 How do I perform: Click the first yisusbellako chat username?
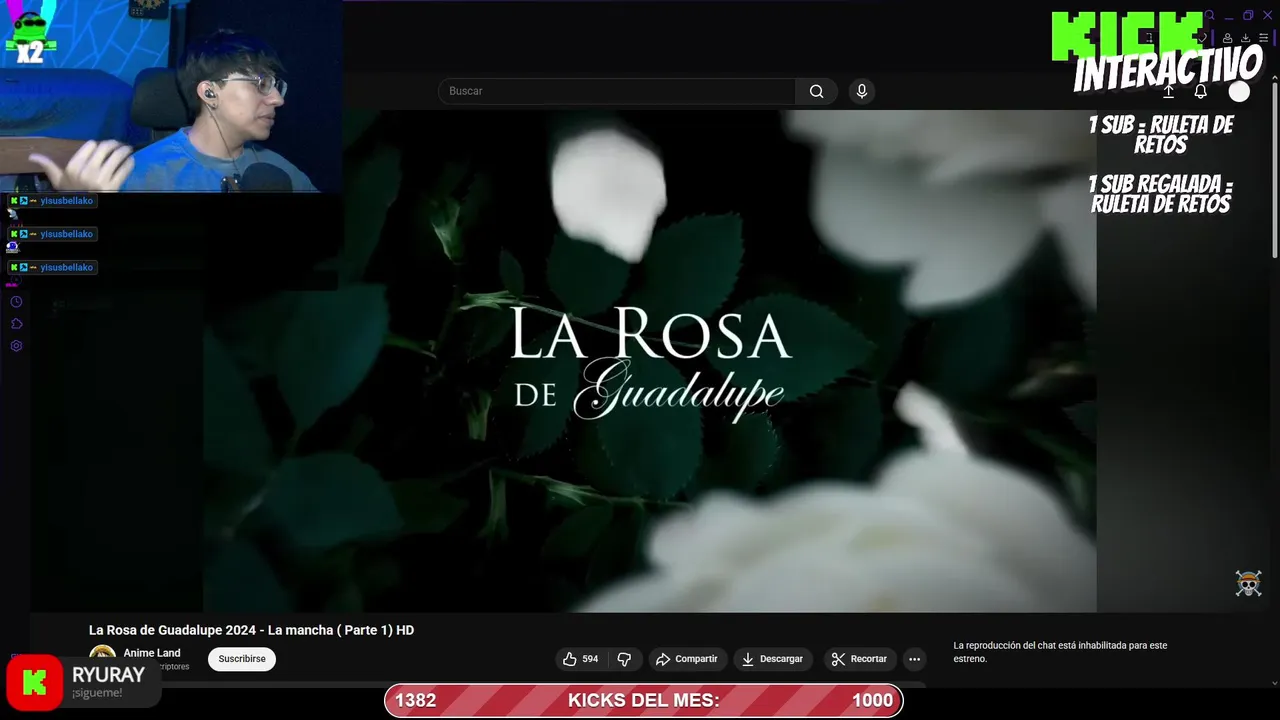(67, 201)
